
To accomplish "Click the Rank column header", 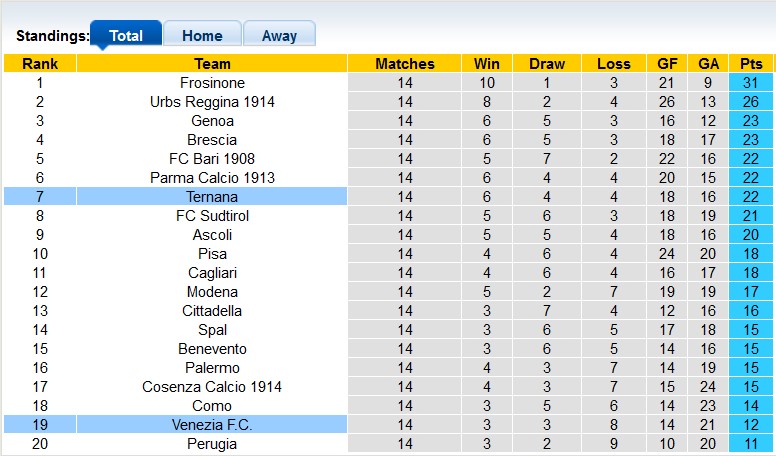I will click(x=40, y=64).
